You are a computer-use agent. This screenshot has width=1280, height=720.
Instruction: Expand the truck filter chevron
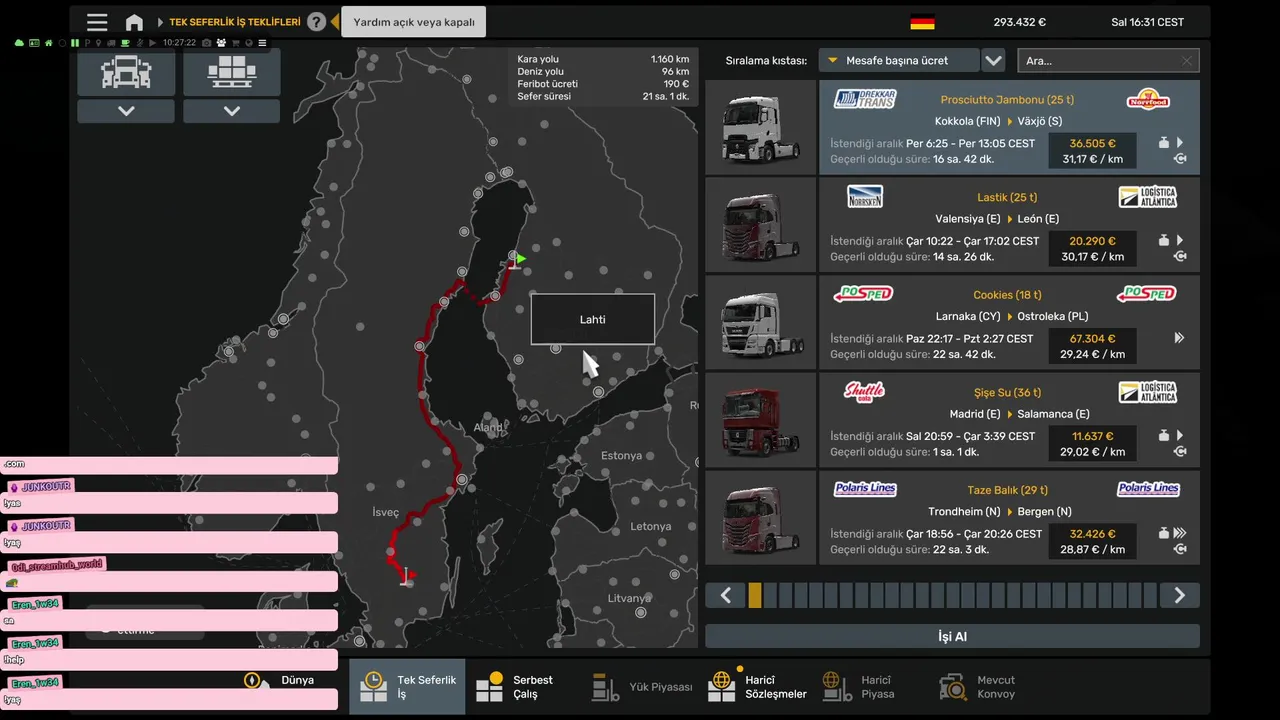pyautogui.click(x=126, y=111)
